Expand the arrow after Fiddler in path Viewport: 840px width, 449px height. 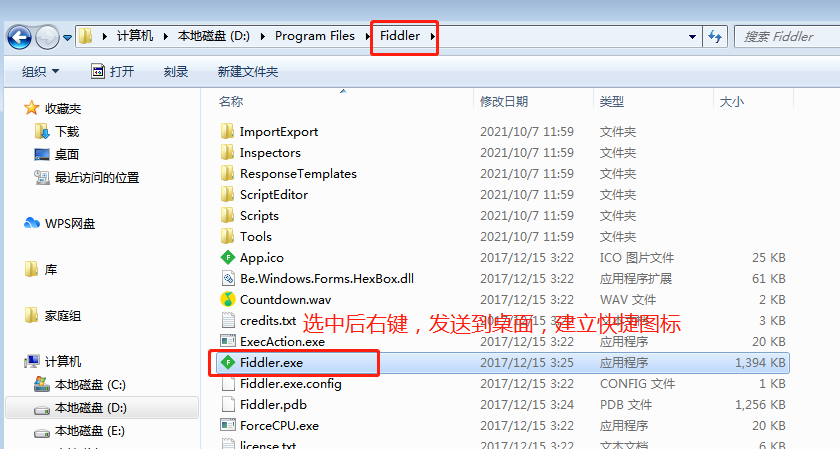[432, 36]
